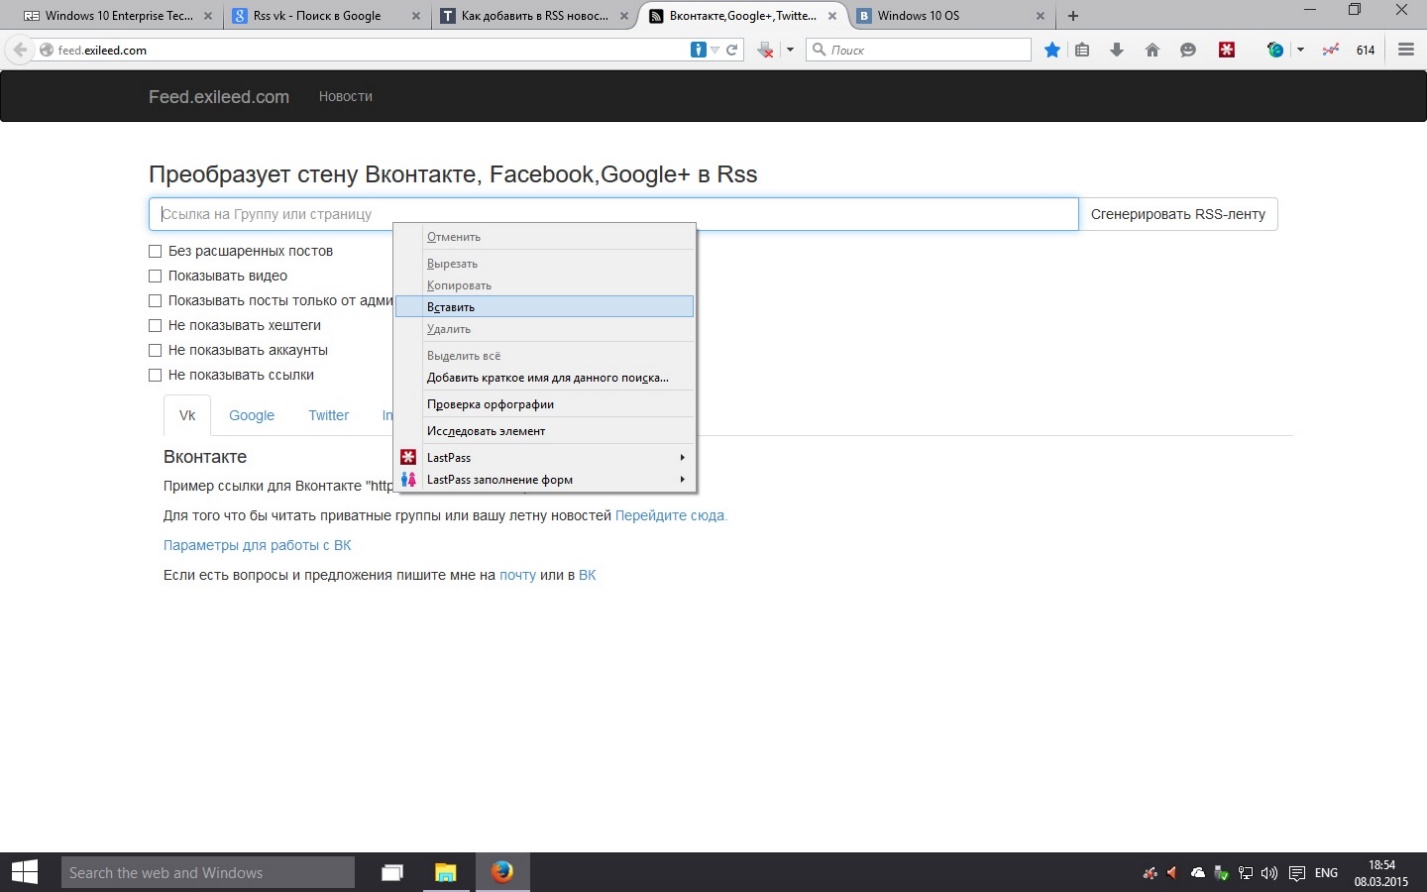Click the graph chart extension icon
This screenshot has height=892, width=1427.
[1330, 50]
